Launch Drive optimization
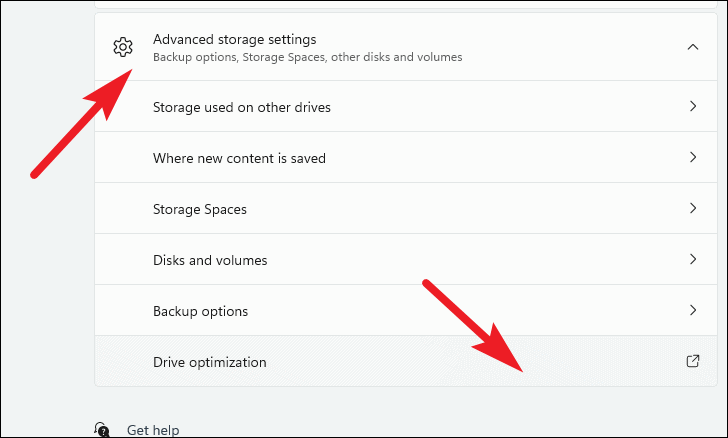Viewport: 728px width, 438px height. (x=406, y=361)
